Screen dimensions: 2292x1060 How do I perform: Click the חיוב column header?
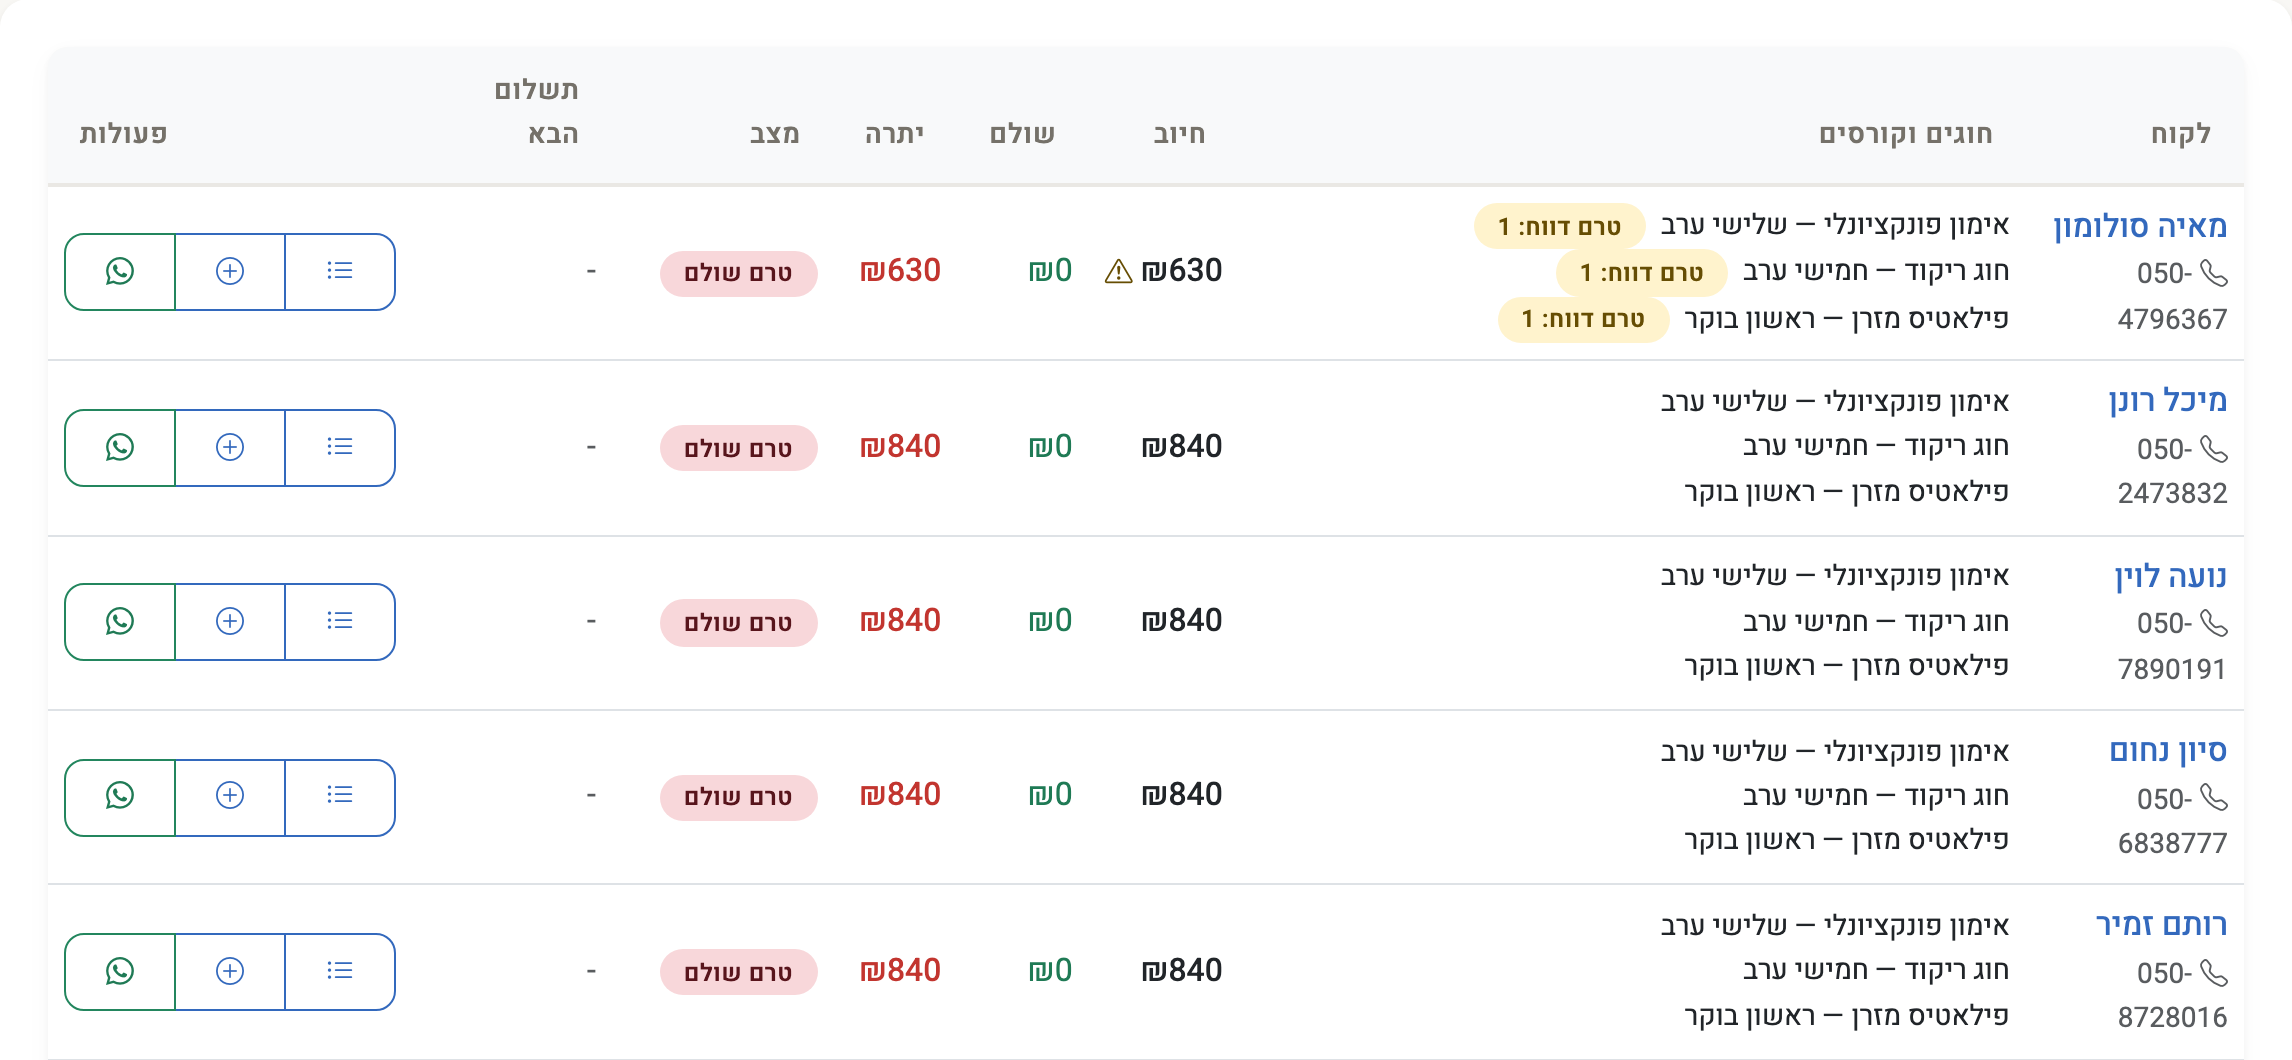[1180, 134]
